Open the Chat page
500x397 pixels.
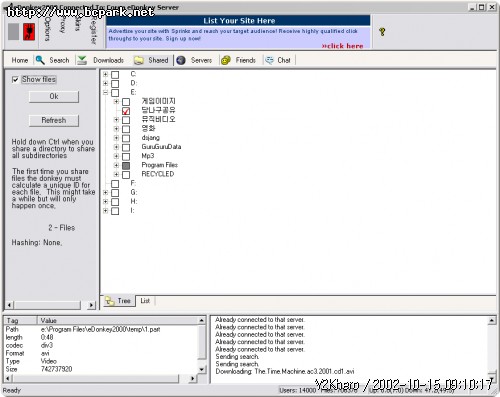[x=278, y=60]
